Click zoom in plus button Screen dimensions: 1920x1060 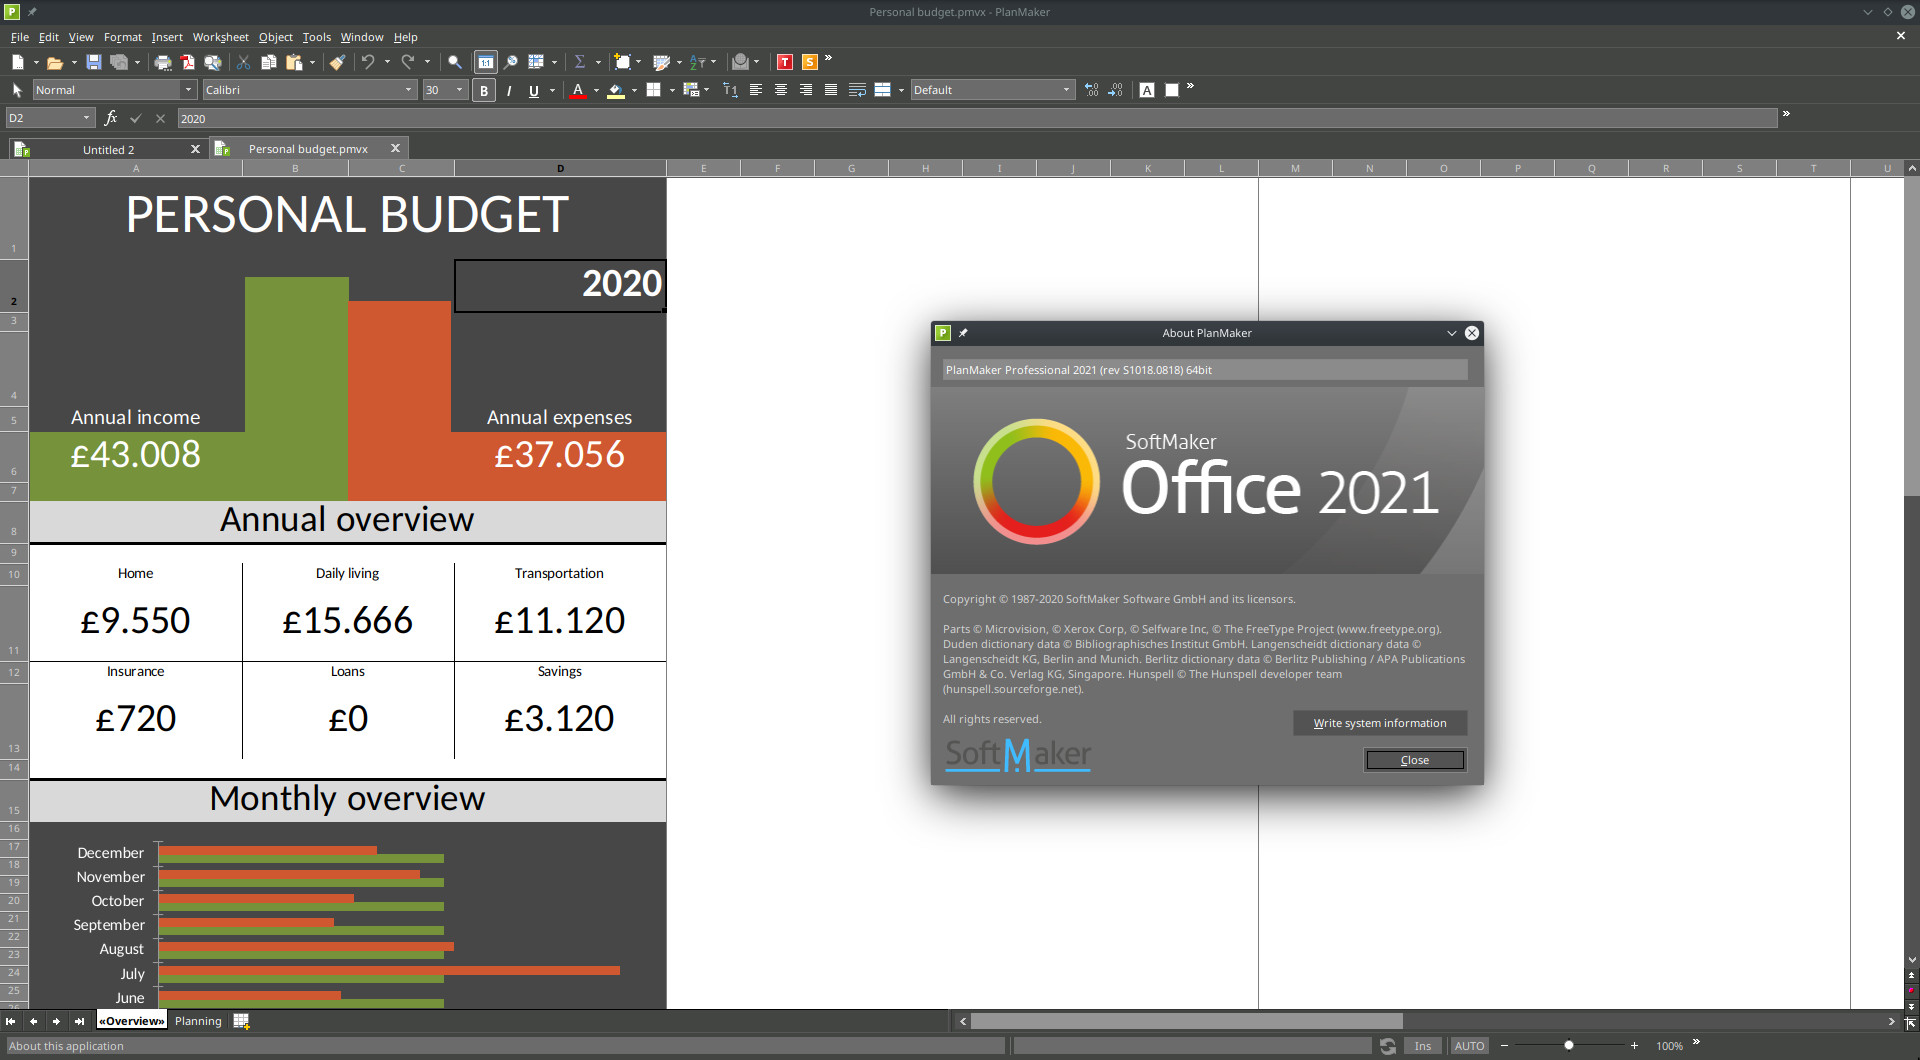(1634, 1046)
